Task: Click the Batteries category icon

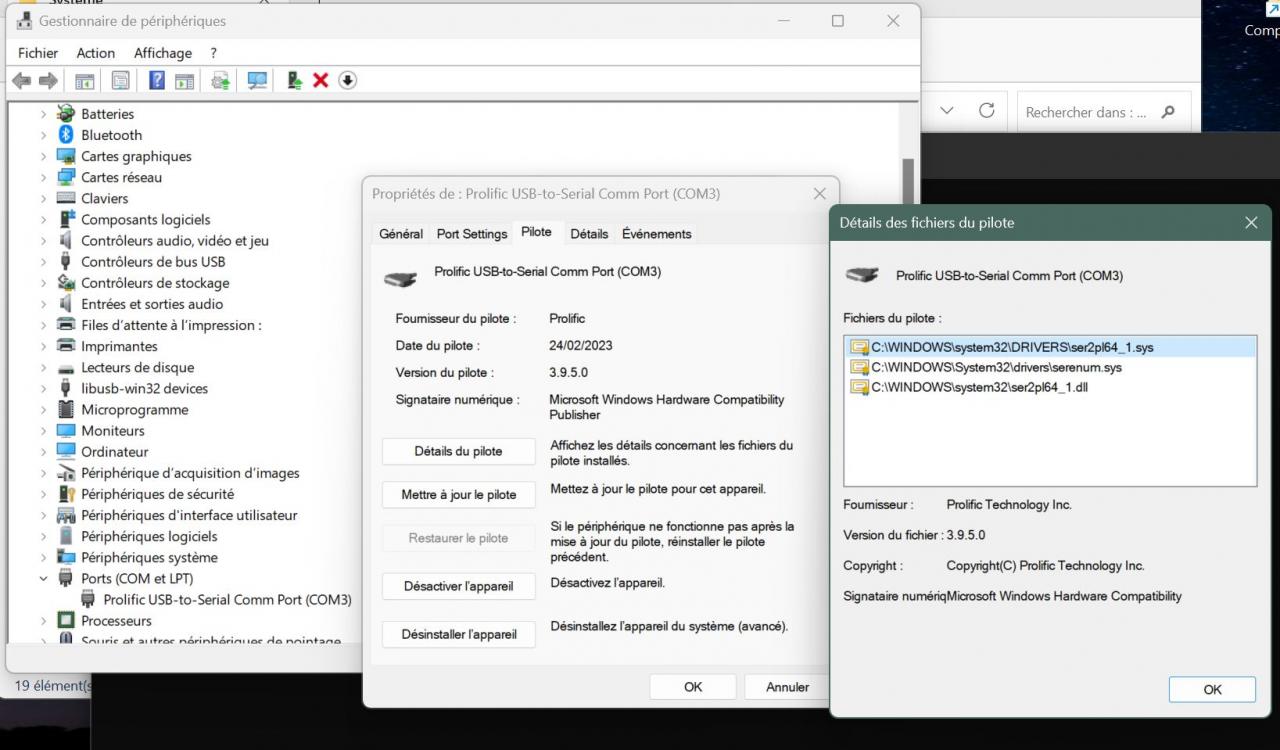Action: (66, 114)
